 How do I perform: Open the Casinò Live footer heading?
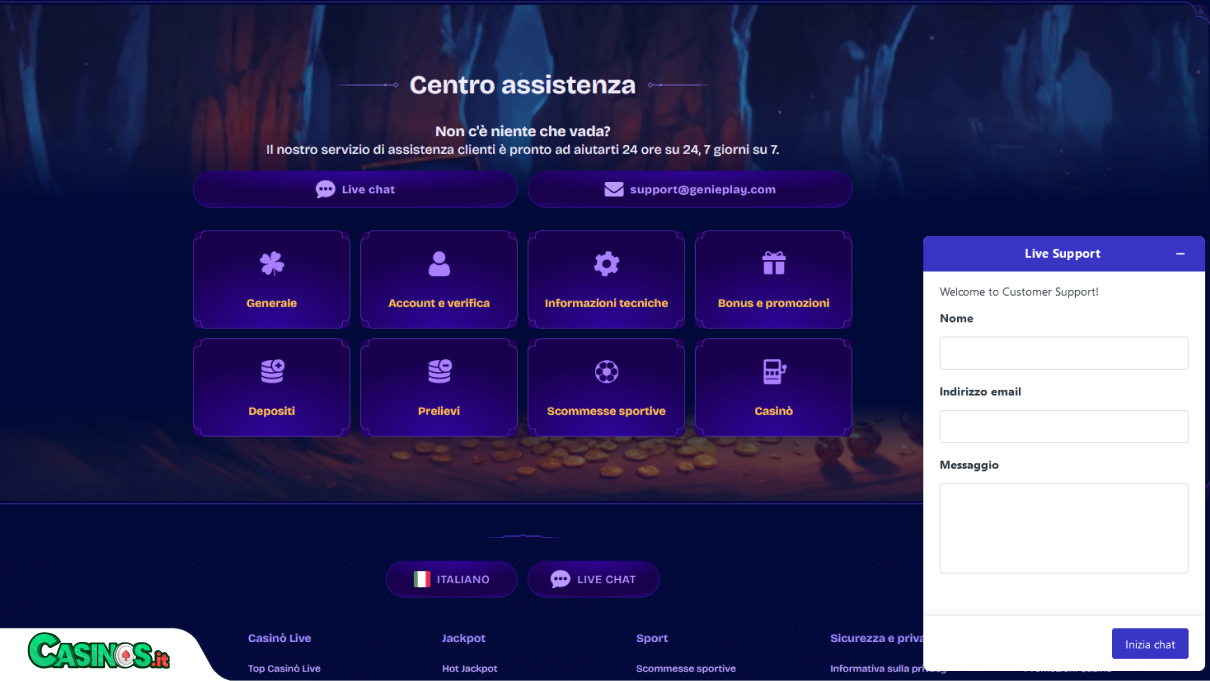279,638
